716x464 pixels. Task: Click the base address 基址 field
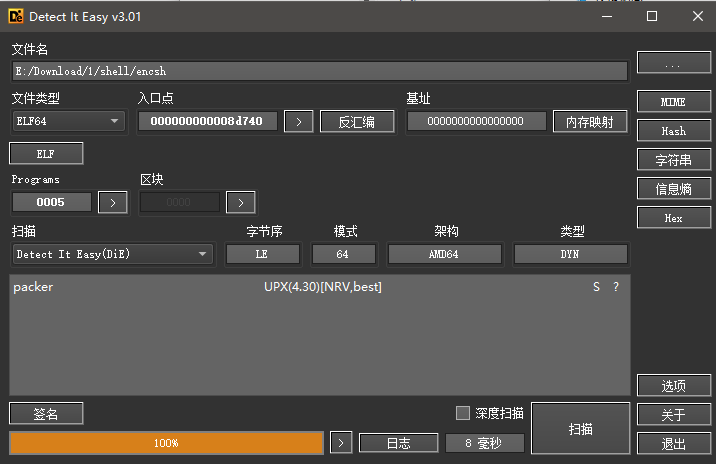click(x=477, y=121)
